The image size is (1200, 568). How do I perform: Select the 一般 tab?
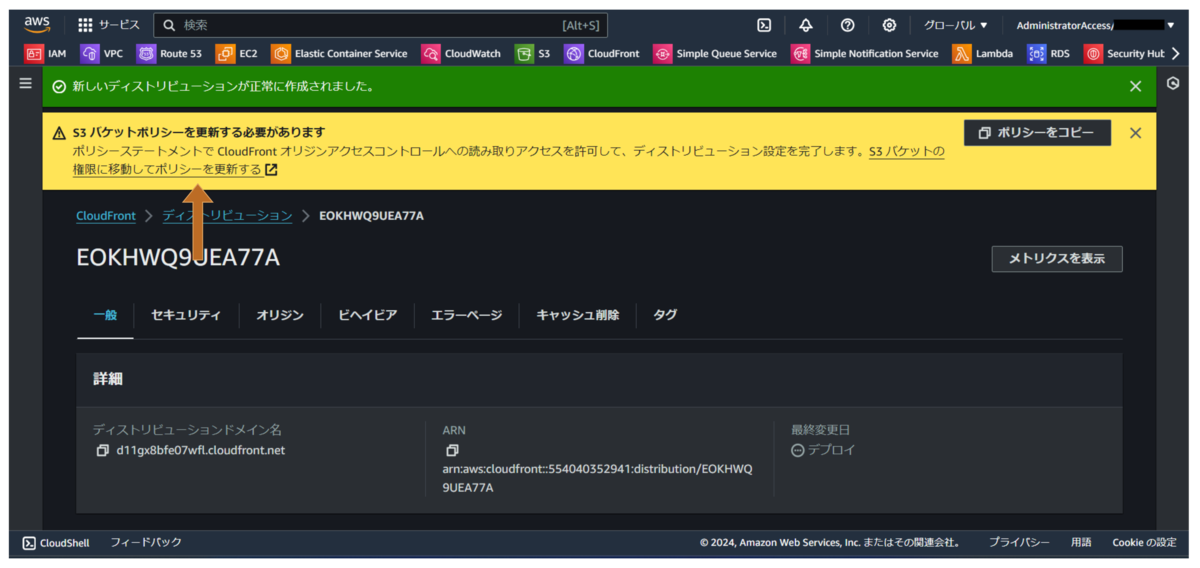pyautogui.click(x=105, y=315)
